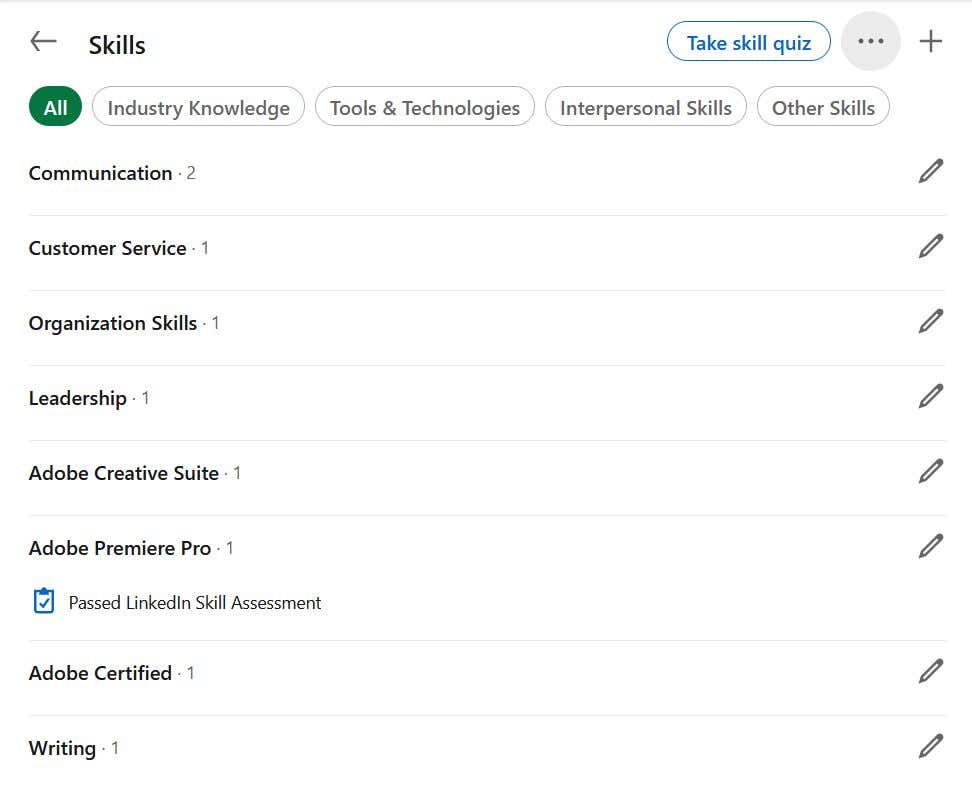Open the Communication skill title
This screenshot has width=972, height=791.
click(100, 173)
